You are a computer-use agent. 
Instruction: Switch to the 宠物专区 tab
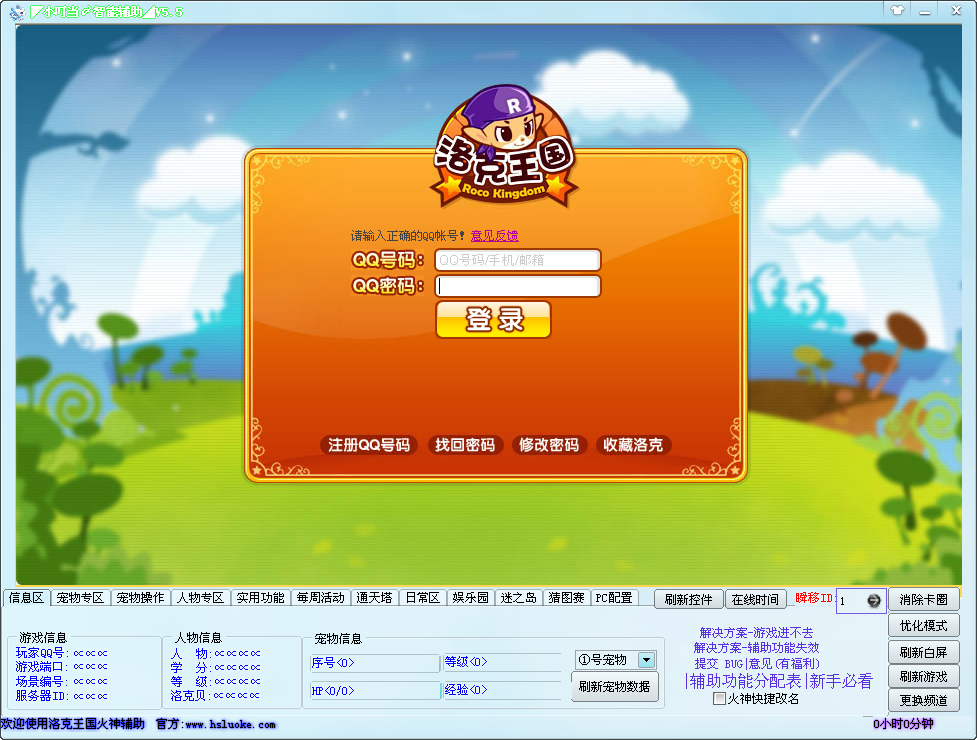80,597
